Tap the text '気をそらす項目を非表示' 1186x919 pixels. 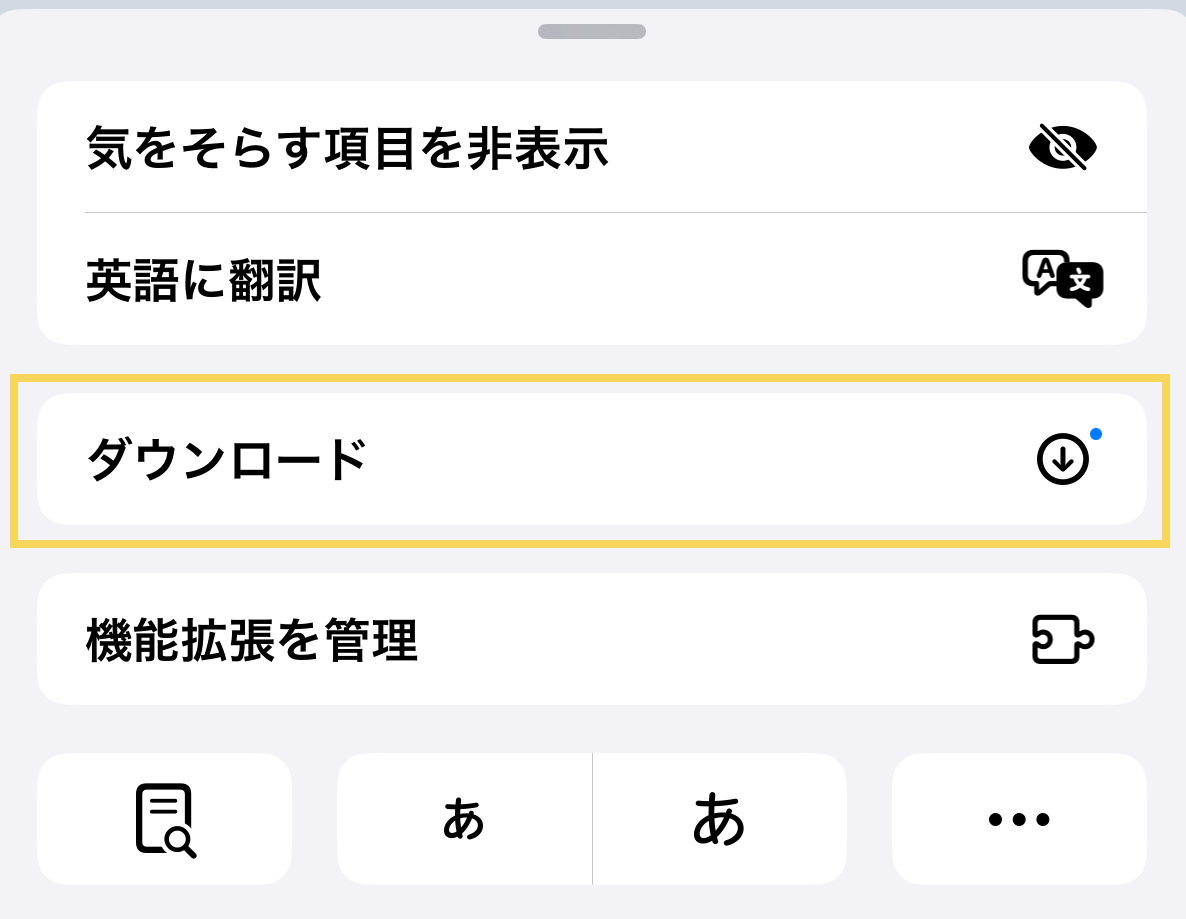click(347, 149)
